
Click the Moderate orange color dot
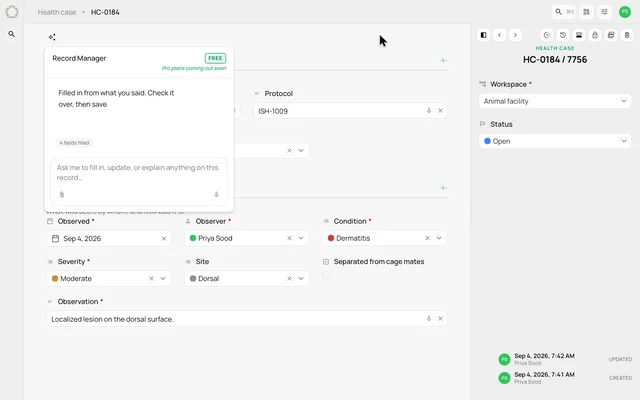coord(55,278)
